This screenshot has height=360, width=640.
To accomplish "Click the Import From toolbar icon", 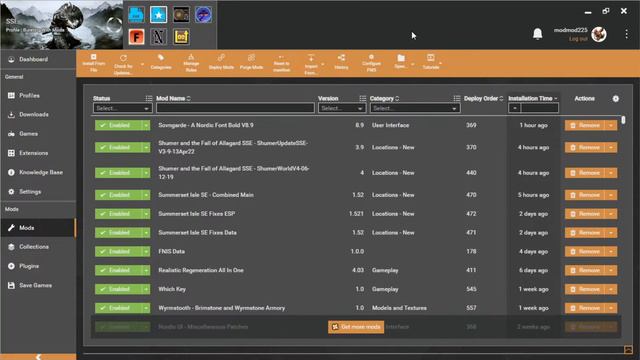I will pos(311,64).
